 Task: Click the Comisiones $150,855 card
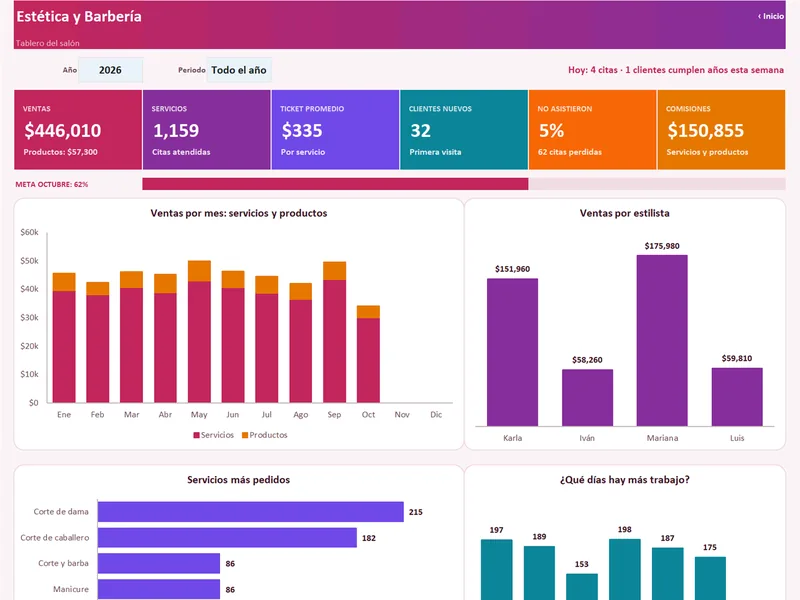pyautogui.click(x=721, y=130)
